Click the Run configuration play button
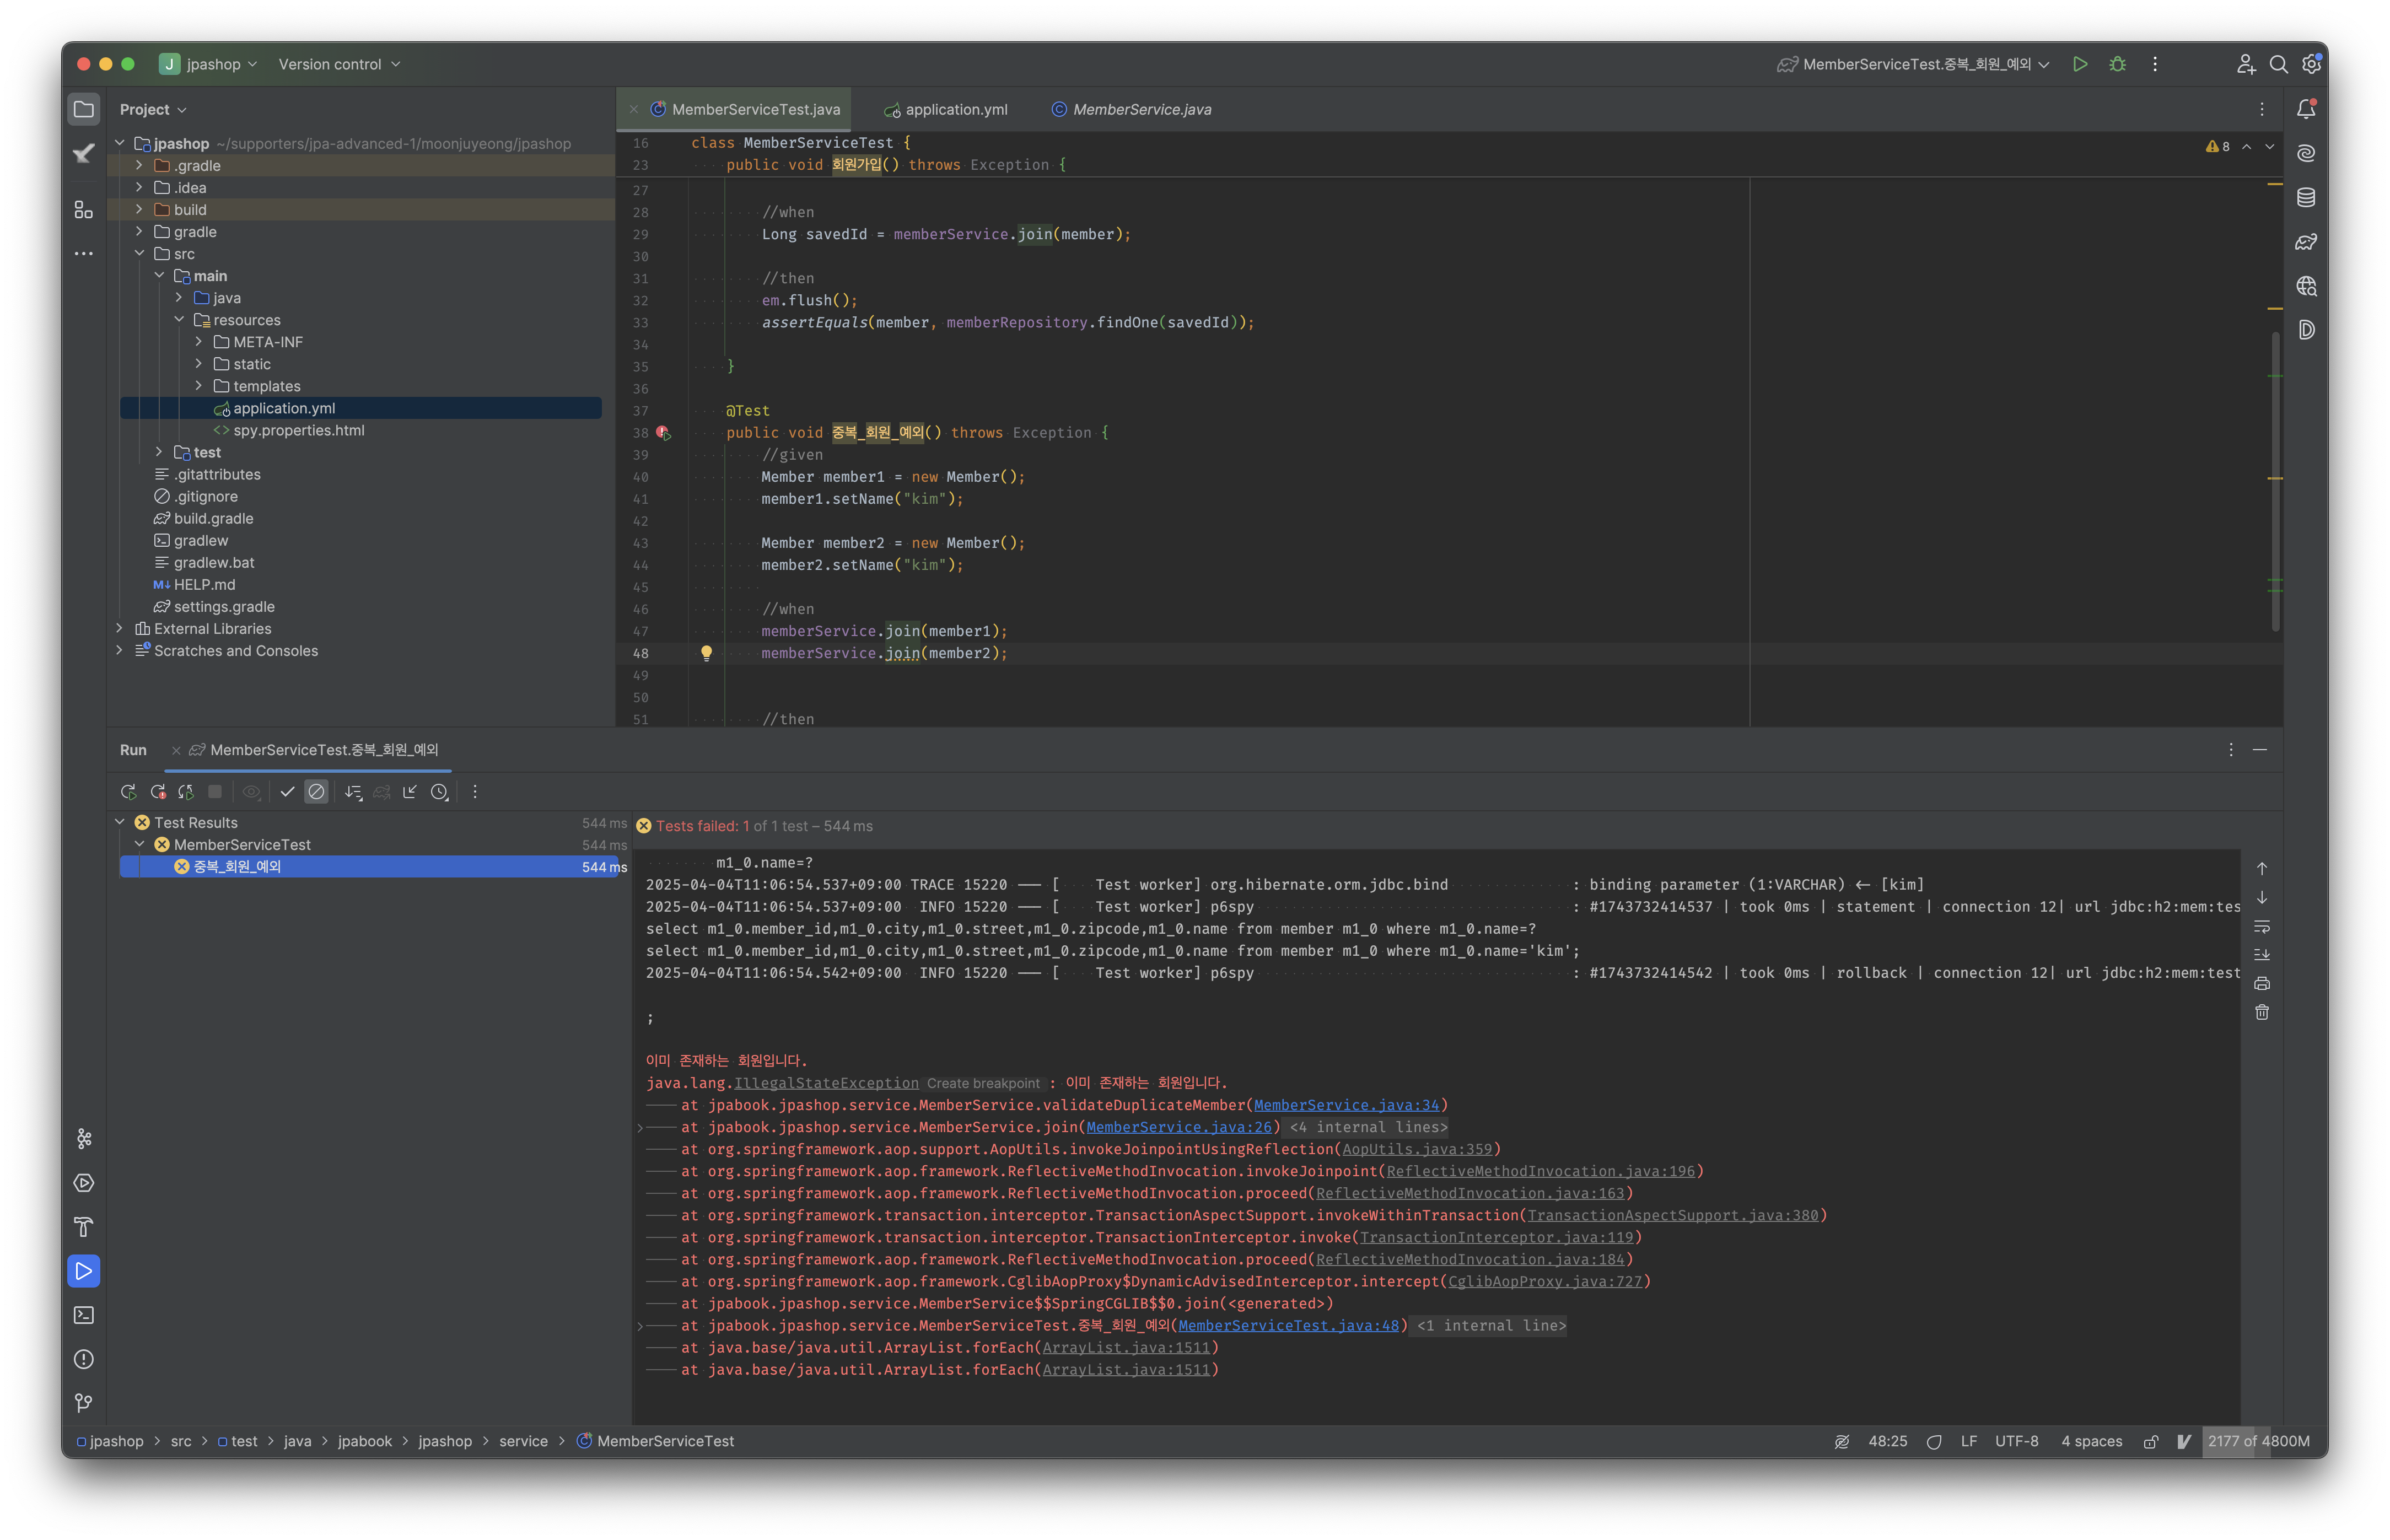The width and height of the screenshot is (2390, 1540). (2080, 64)
